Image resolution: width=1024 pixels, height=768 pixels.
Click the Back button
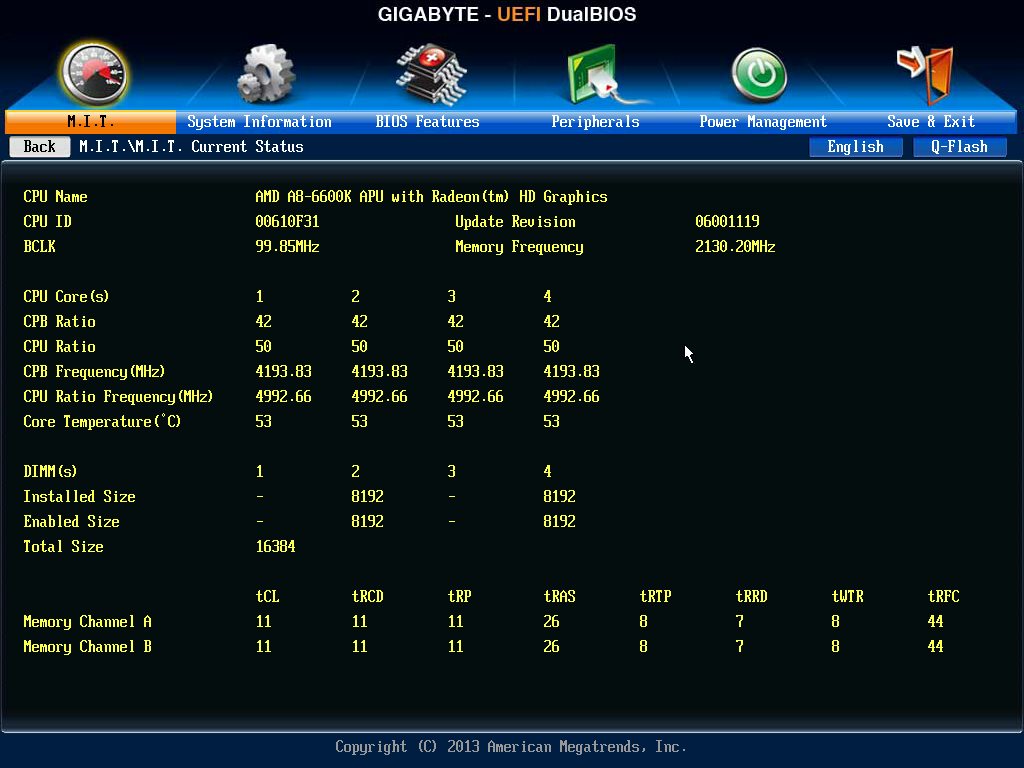click(x=40, y=146)
